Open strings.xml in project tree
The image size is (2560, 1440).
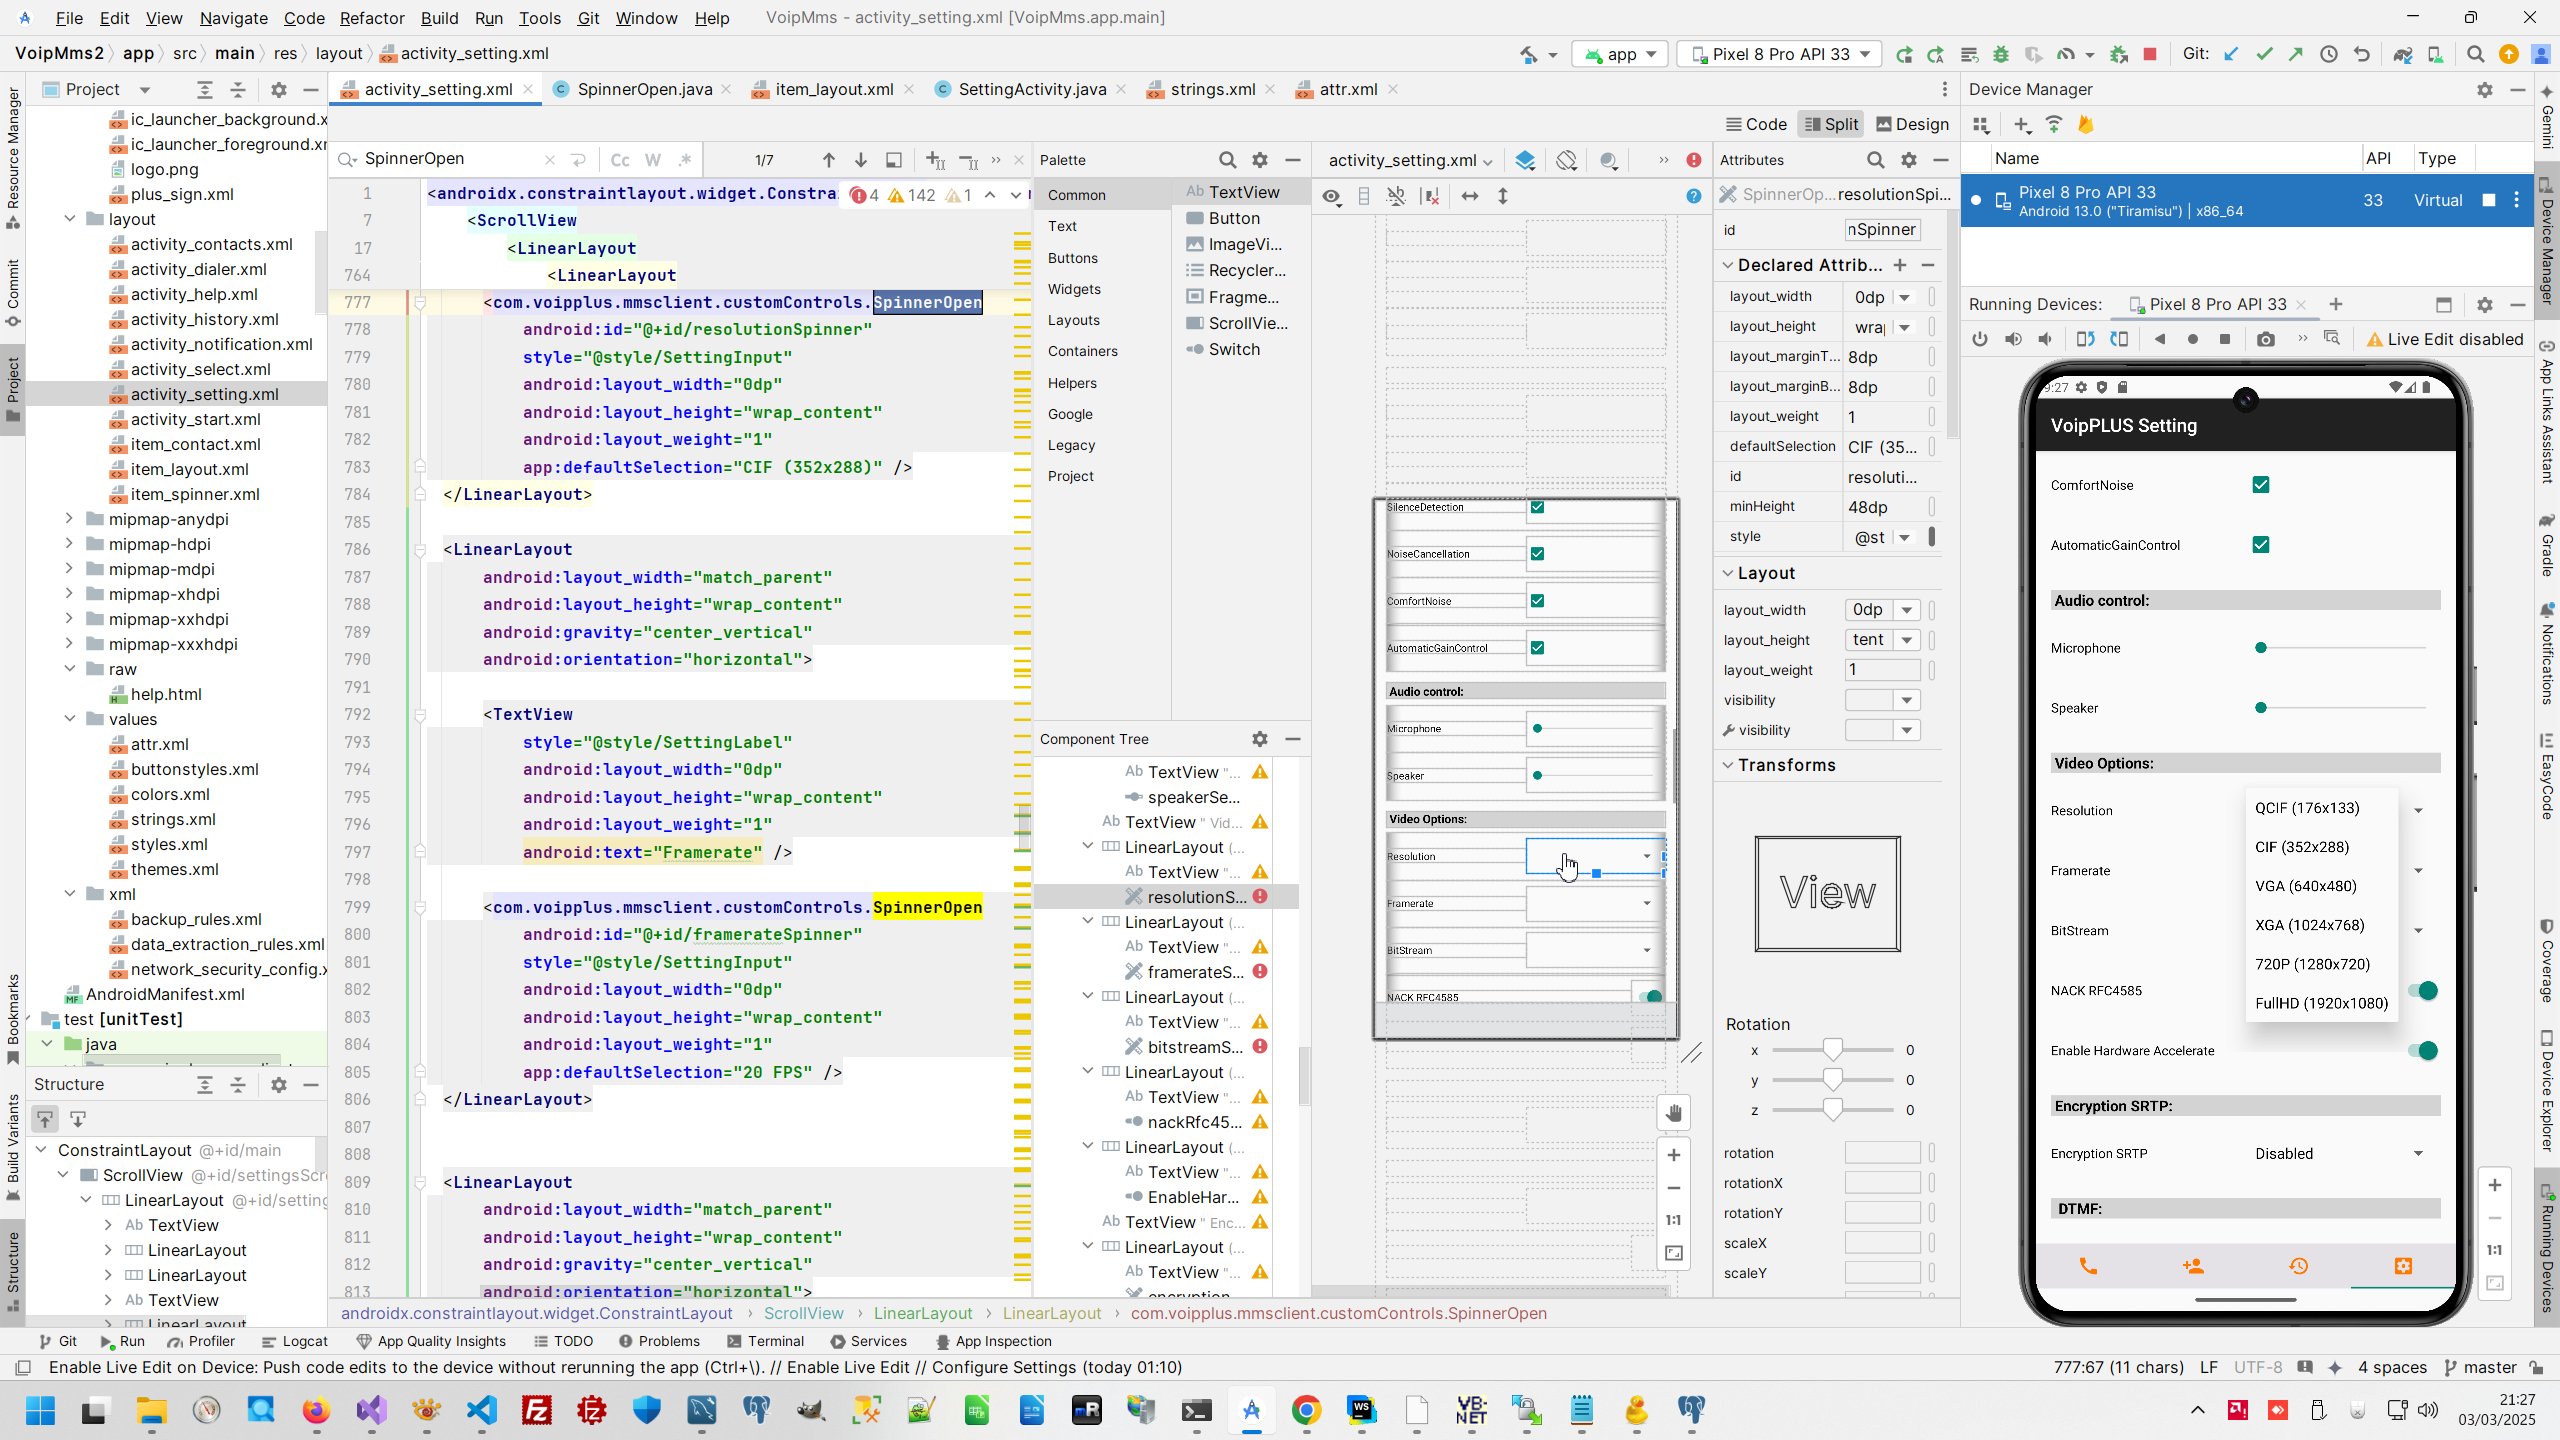[173, 819]
